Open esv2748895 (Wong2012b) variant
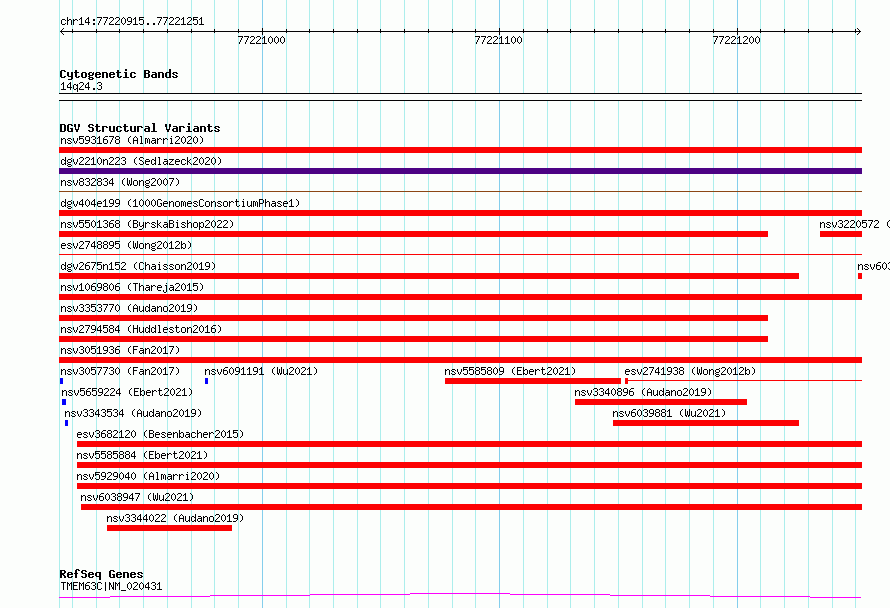Screen dimensions: 890x608 click(126, 245)
